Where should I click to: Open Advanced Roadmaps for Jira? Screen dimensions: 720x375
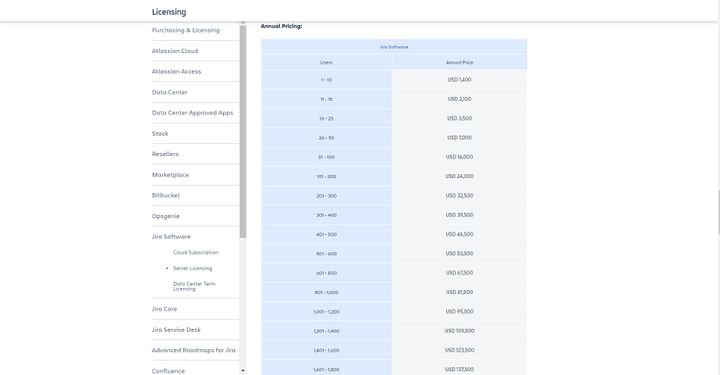pyautogui.click(x=194, y=350)
